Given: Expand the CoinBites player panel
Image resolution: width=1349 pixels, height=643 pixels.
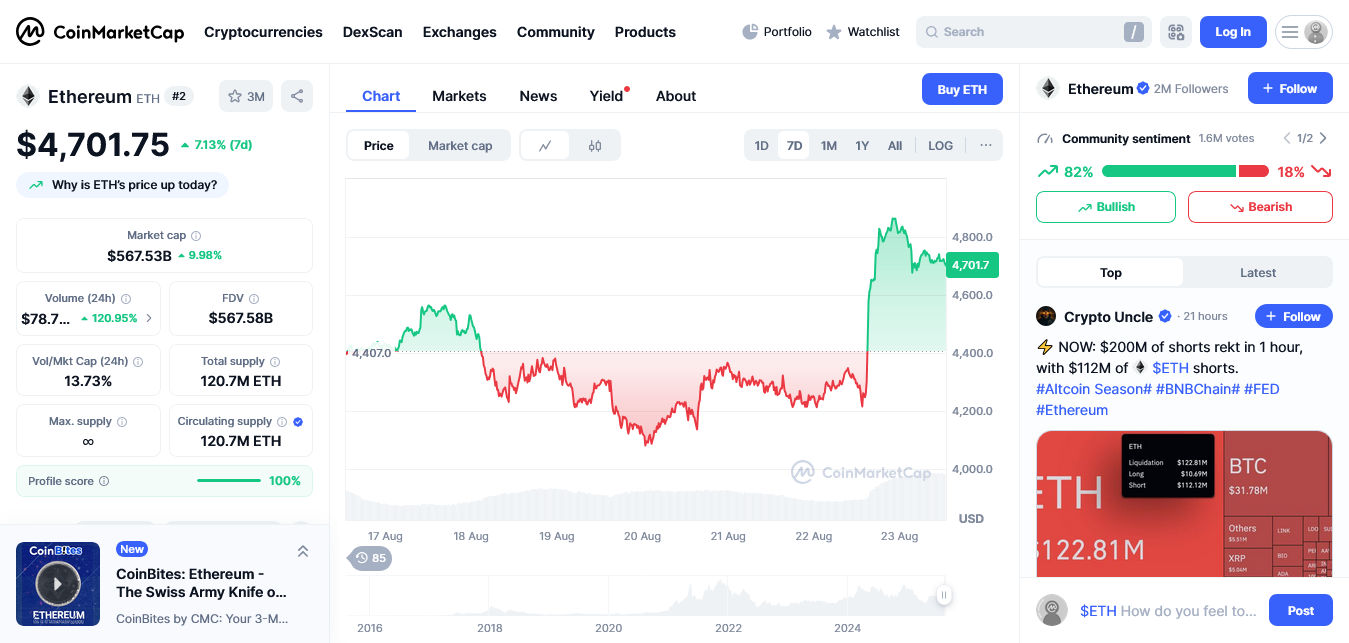Looking at the screenshot, I should 303,551.
